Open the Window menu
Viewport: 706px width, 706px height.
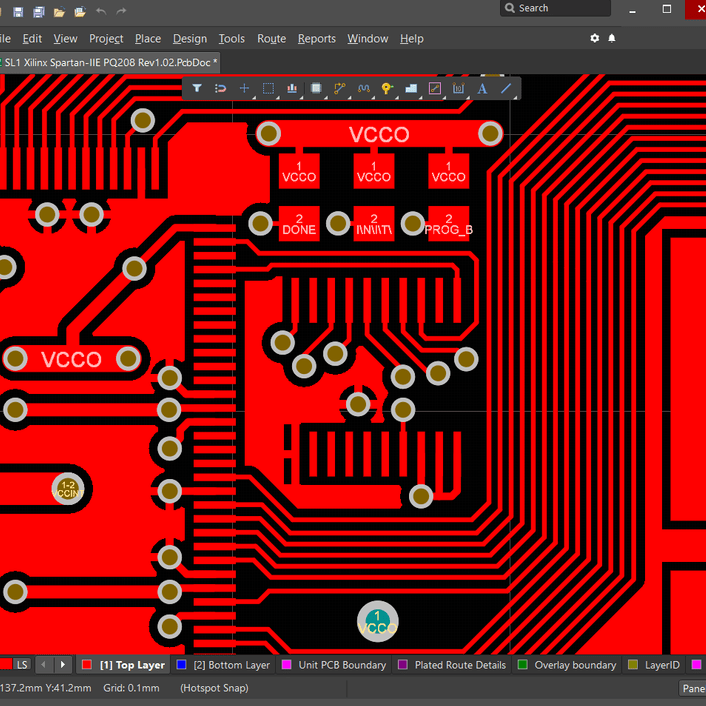pos(368,39)
